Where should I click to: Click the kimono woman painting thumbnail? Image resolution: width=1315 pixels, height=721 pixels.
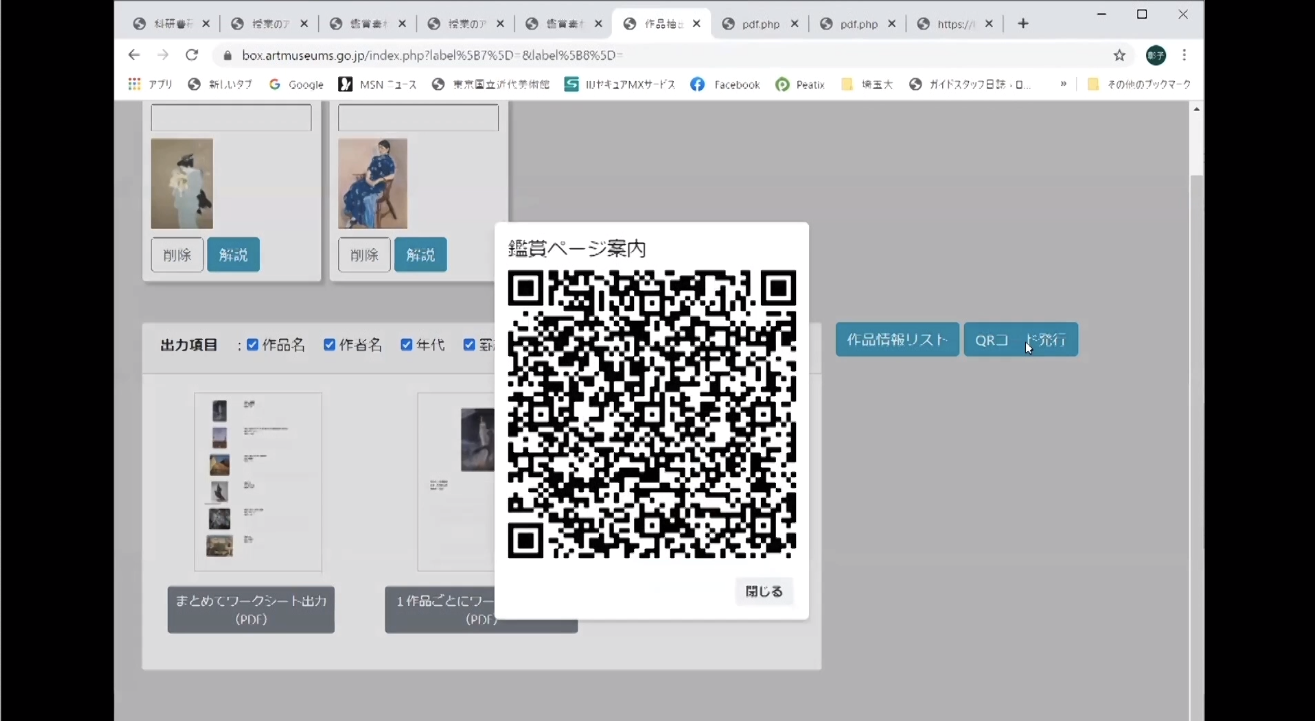click(x=182, y=184)
